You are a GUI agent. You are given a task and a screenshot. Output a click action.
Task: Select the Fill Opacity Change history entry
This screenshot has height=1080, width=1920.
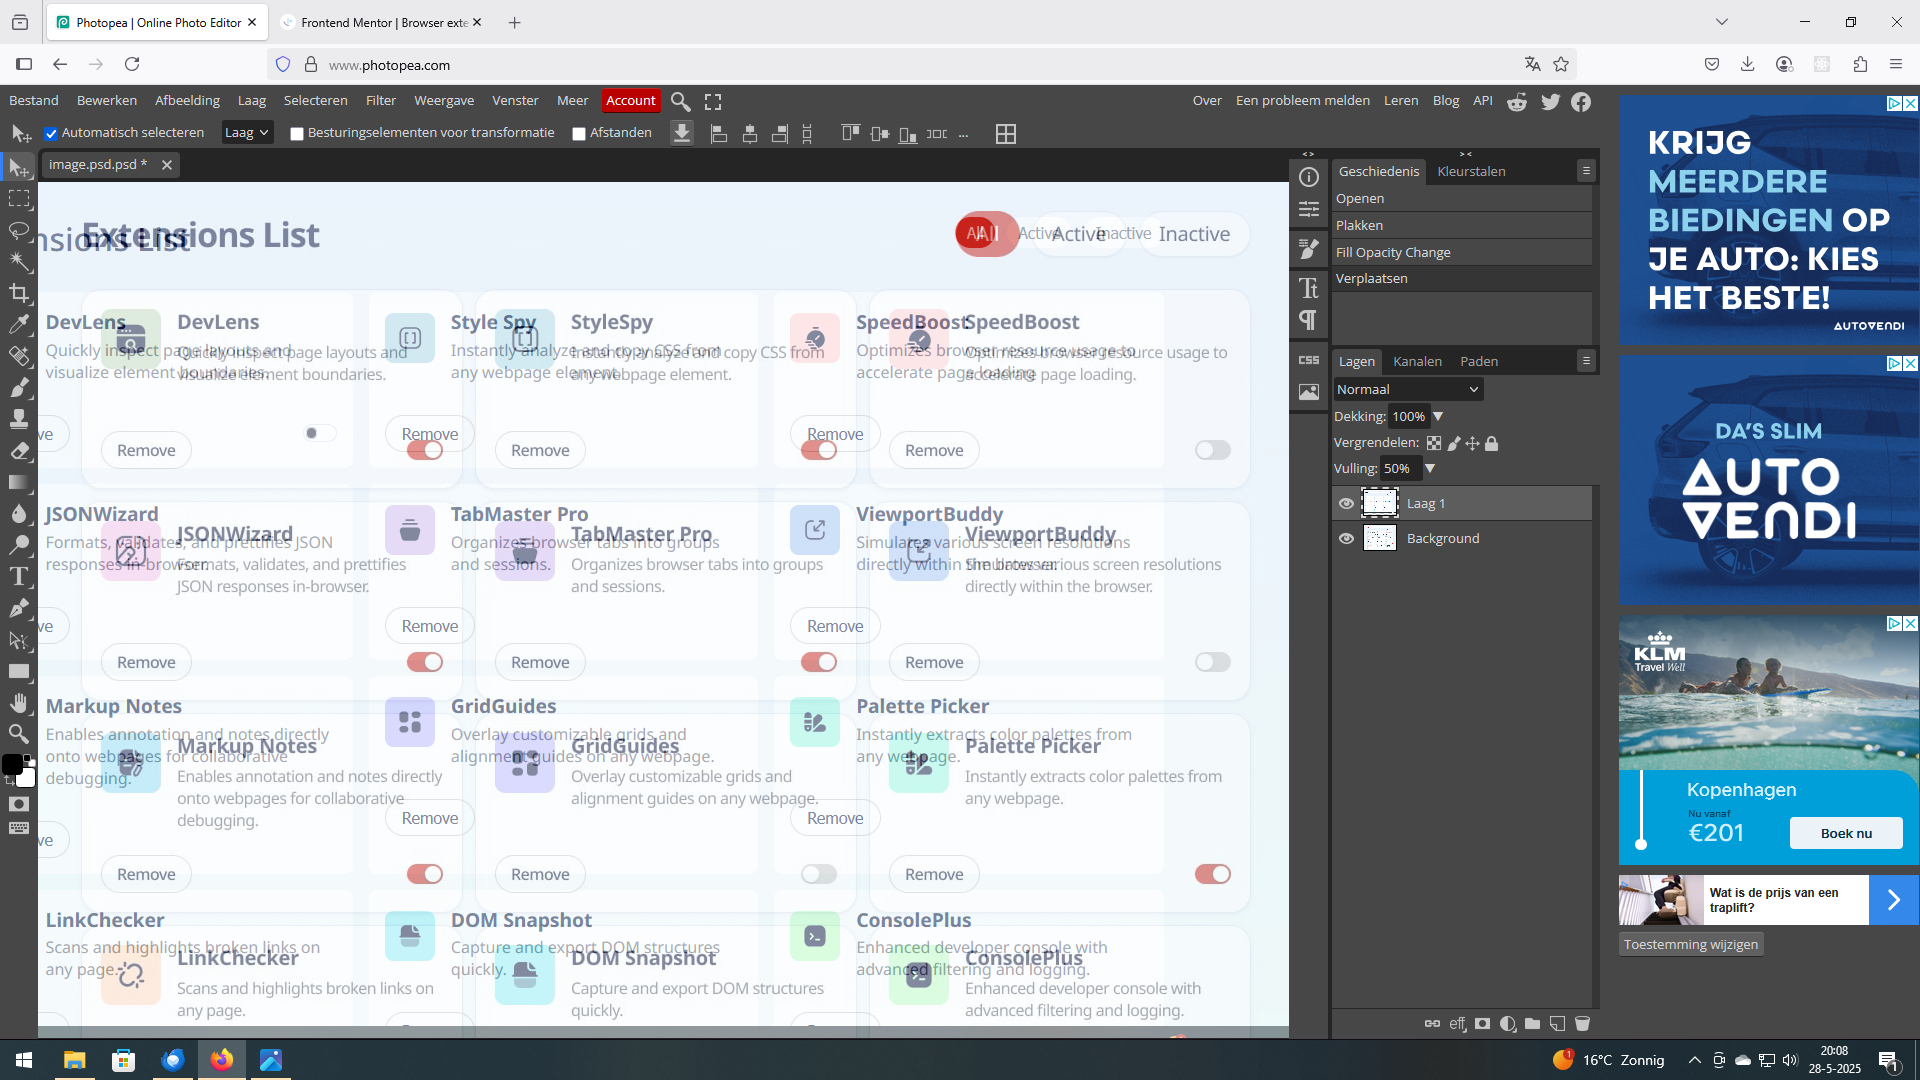(x=1393, y=252)
